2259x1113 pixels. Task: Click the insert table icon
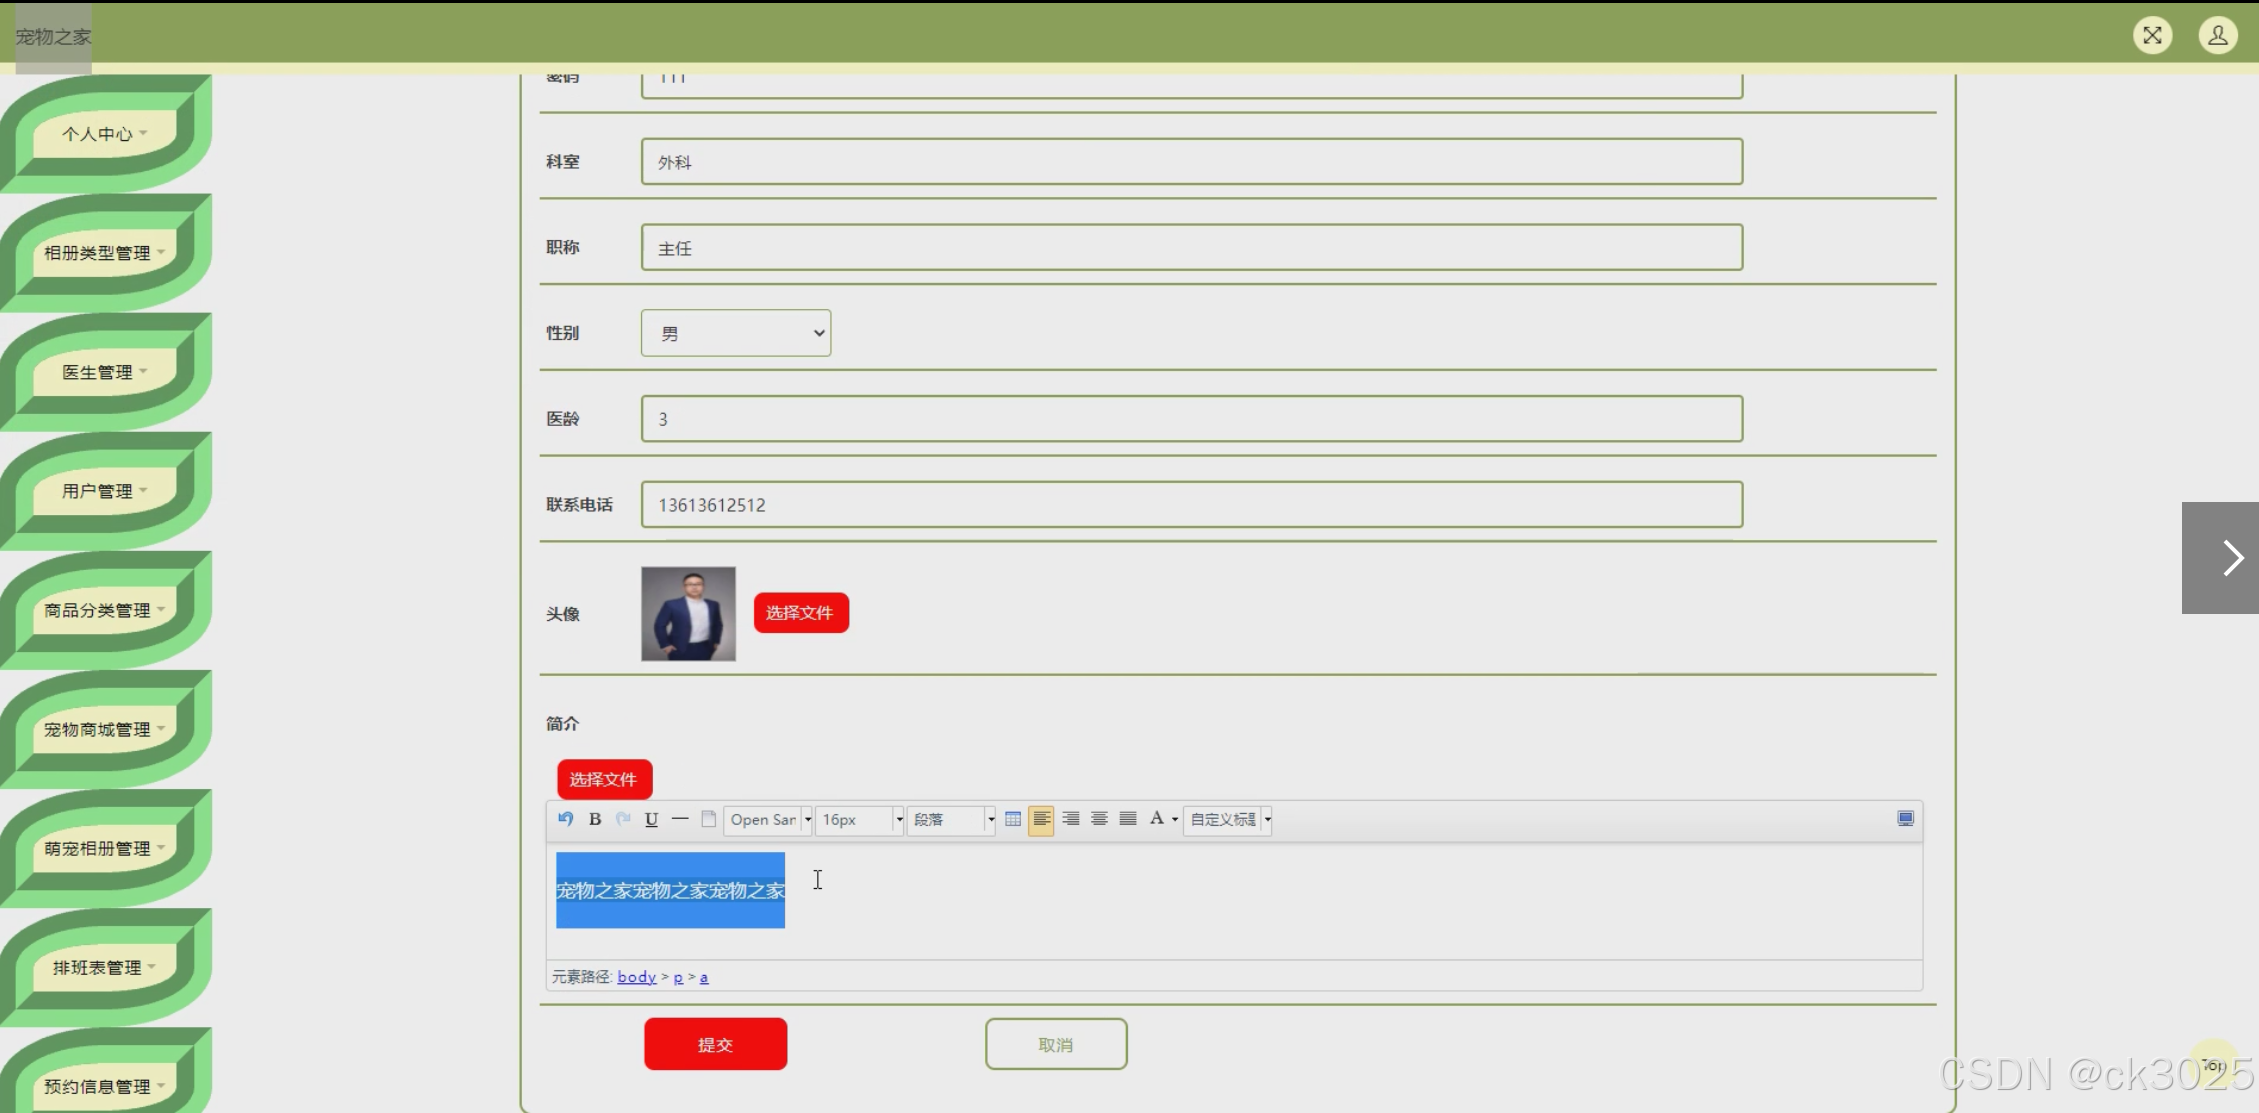[x=1013, y=819]
